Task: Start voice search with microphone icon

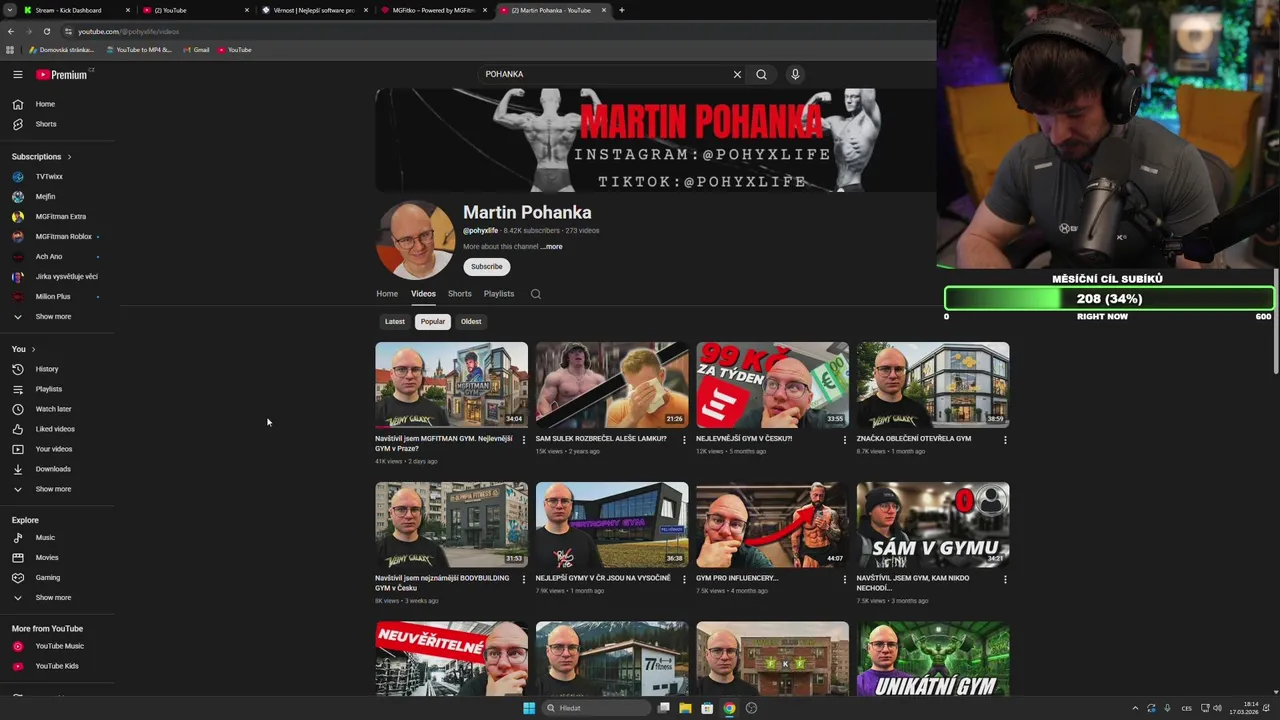Action: click(x=795, y=74)
